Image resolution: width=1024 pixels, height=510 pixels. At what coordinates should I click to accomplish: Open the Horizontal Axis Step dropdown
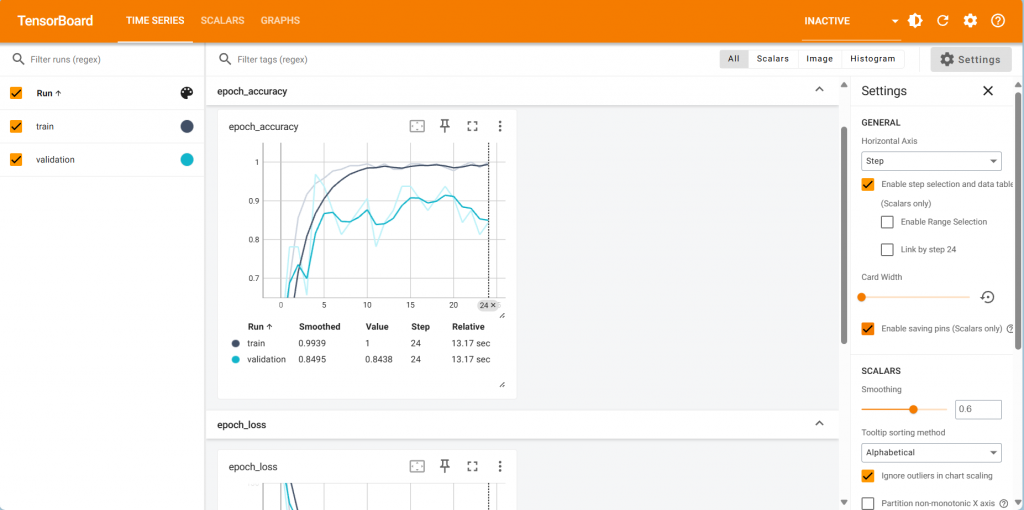pyautogui.click(x=931, y=161)
